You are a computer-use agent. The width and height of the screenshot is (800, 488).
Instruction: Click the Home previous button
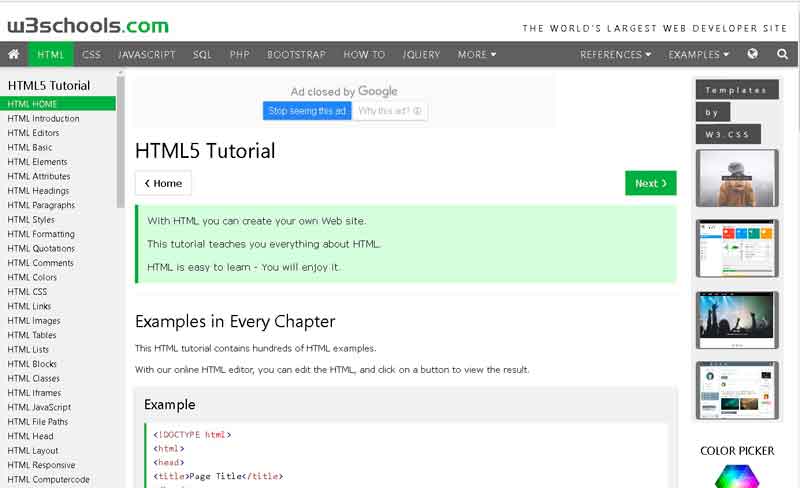pyautogui.click(x=163, y=183)
